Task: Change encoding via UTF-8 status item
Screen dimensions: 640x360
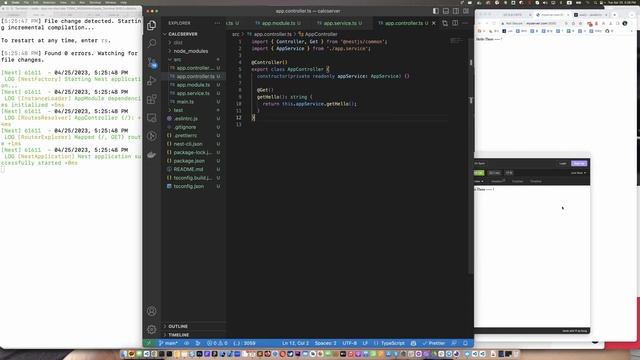Action: (x=349, y=343)
